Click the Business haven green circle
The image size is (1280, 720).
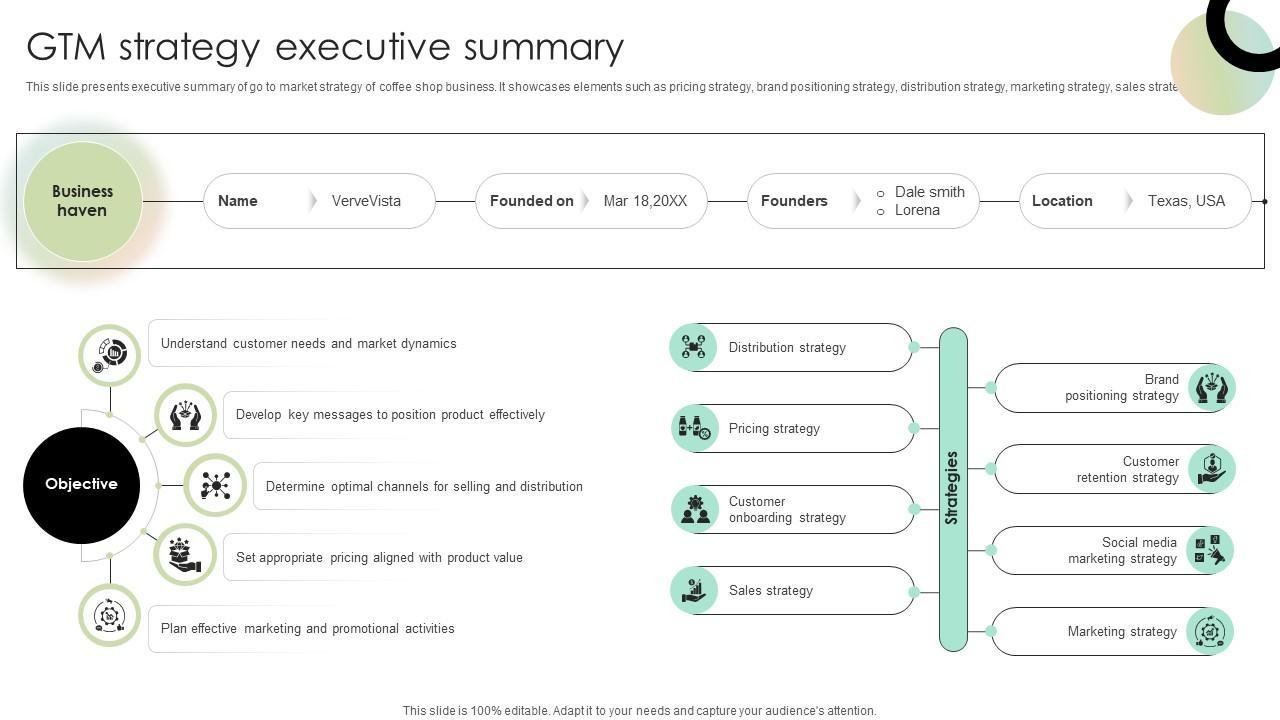click(x=83, y=201)
